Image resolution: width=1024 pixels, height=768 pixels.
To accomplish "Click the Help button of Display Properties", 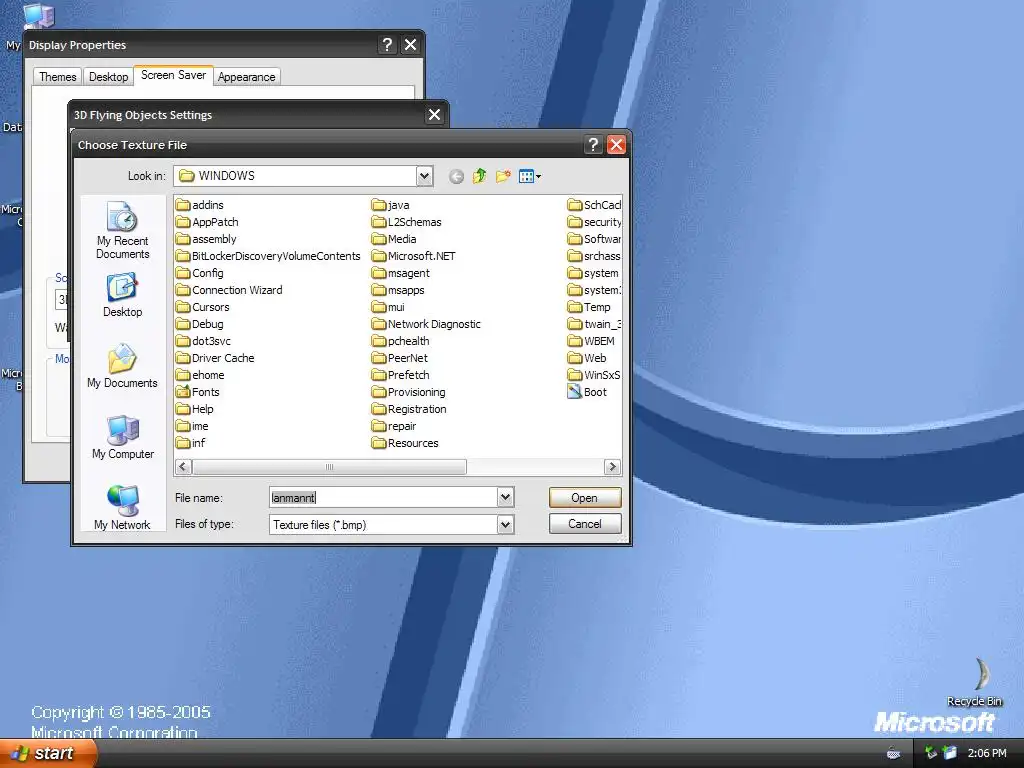I will pyautogui.click(x=387, y=44).
